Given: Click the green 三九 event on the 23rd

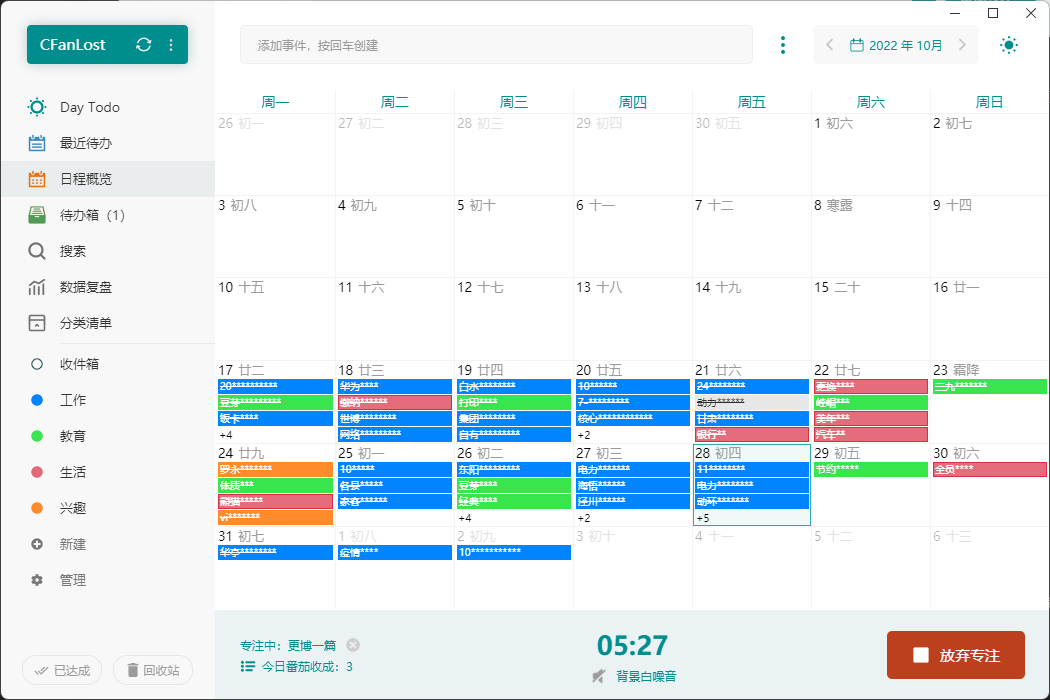Looking at the screenshot, I should (x=990, y=386).
